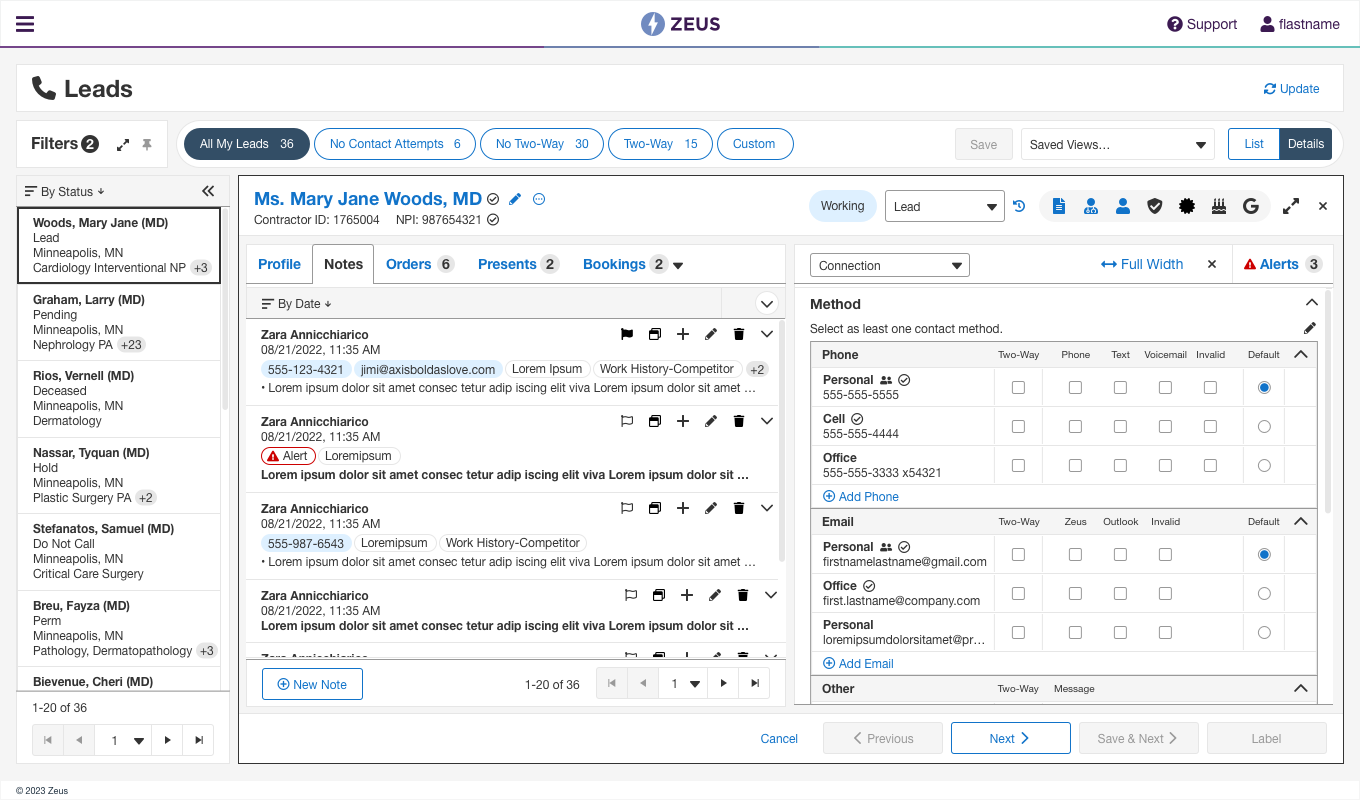Switch to the Orders tab
This screenshot has height=800, width=1360.
(420, 264)
